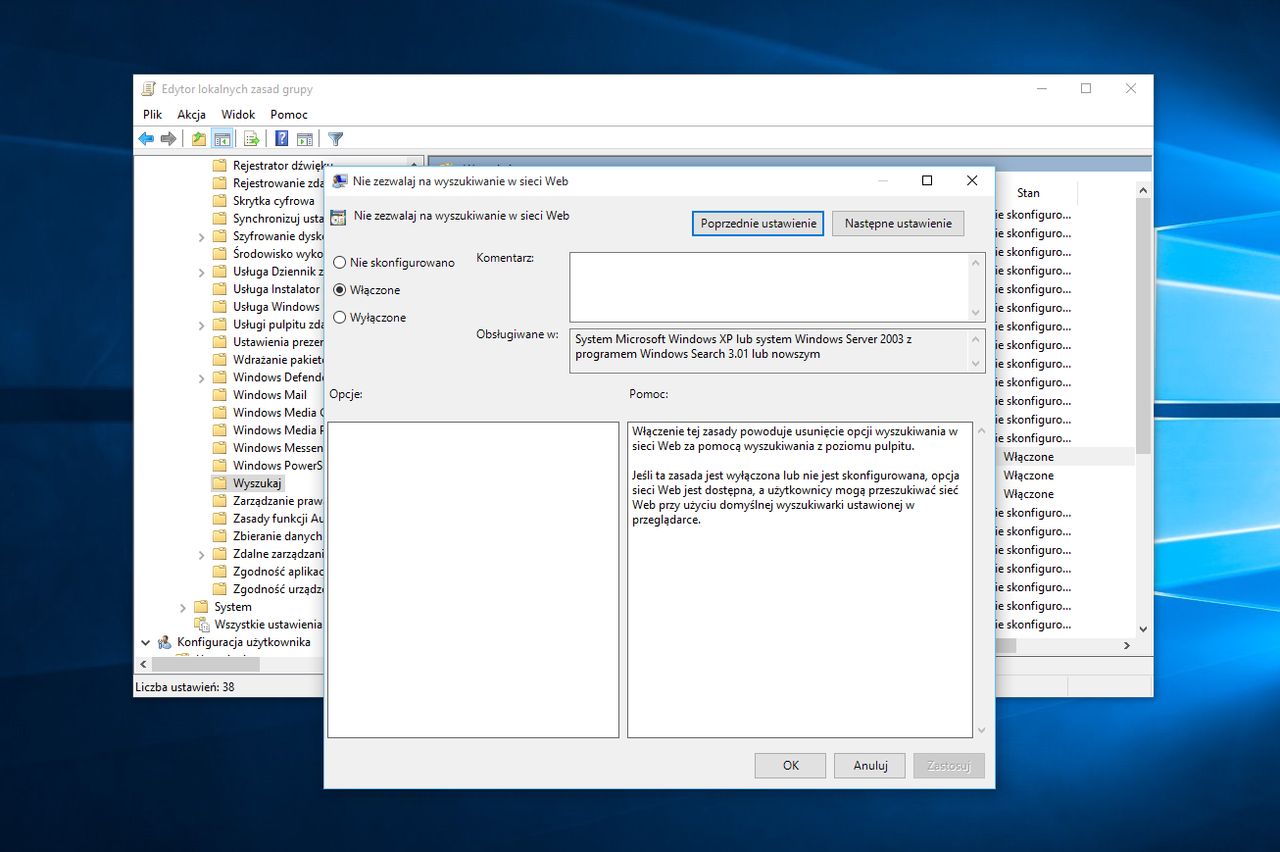Toggle the Show/Hide action pane icon
The width and height of the screenshot is (1280, 852).
(x=305, y=139)
